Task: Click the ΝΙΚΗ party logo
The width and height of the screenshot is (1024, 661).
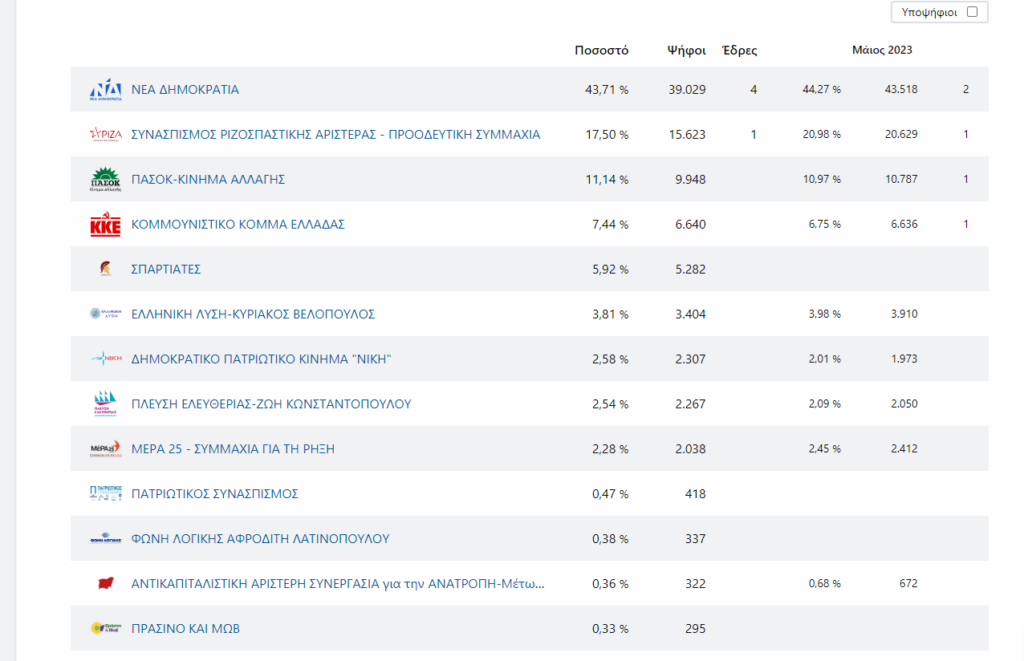Action: coord(105,359)
